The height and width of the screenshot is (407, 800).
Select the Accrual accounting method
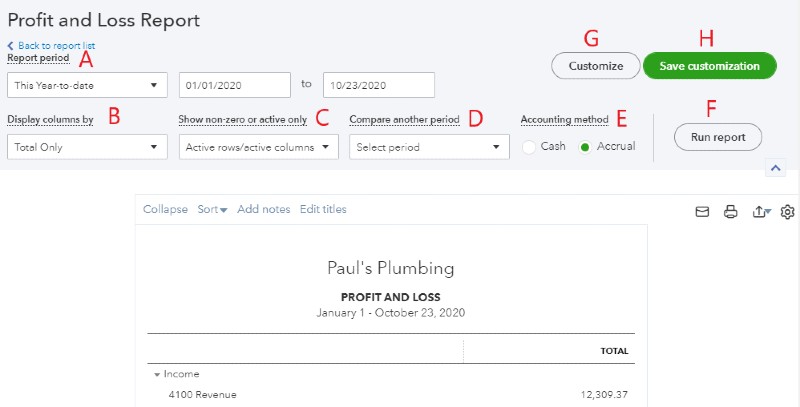(585, 147)
